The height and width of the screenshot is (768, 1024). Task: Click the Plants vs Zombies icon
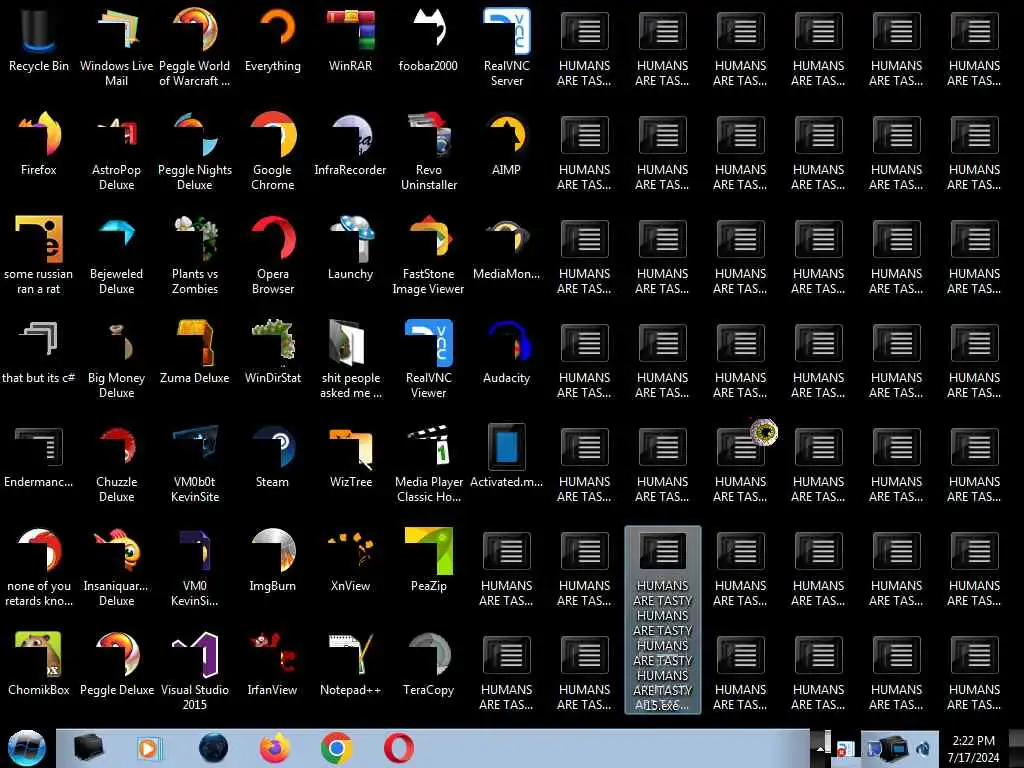point(195,255)
